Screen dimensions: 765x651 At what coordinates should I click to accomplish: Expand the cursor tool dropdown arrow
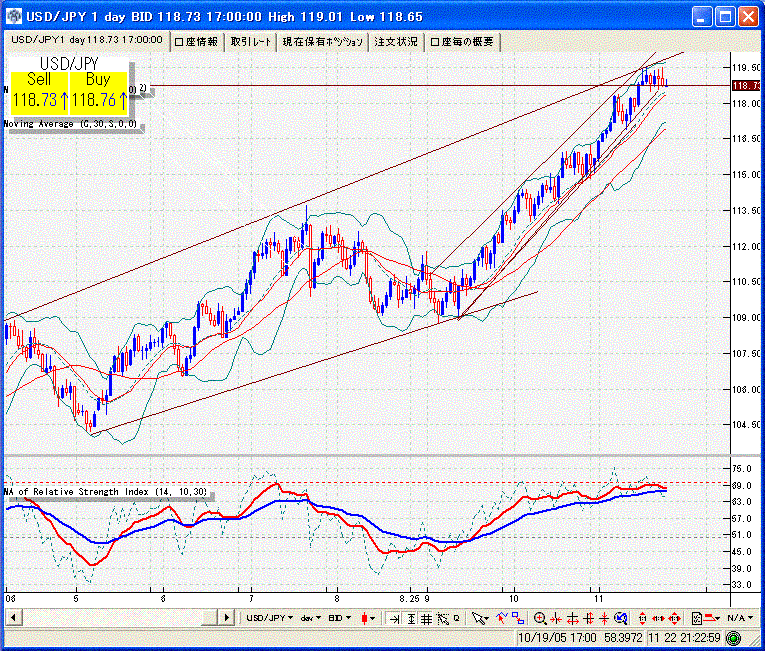tap(487, 619)
